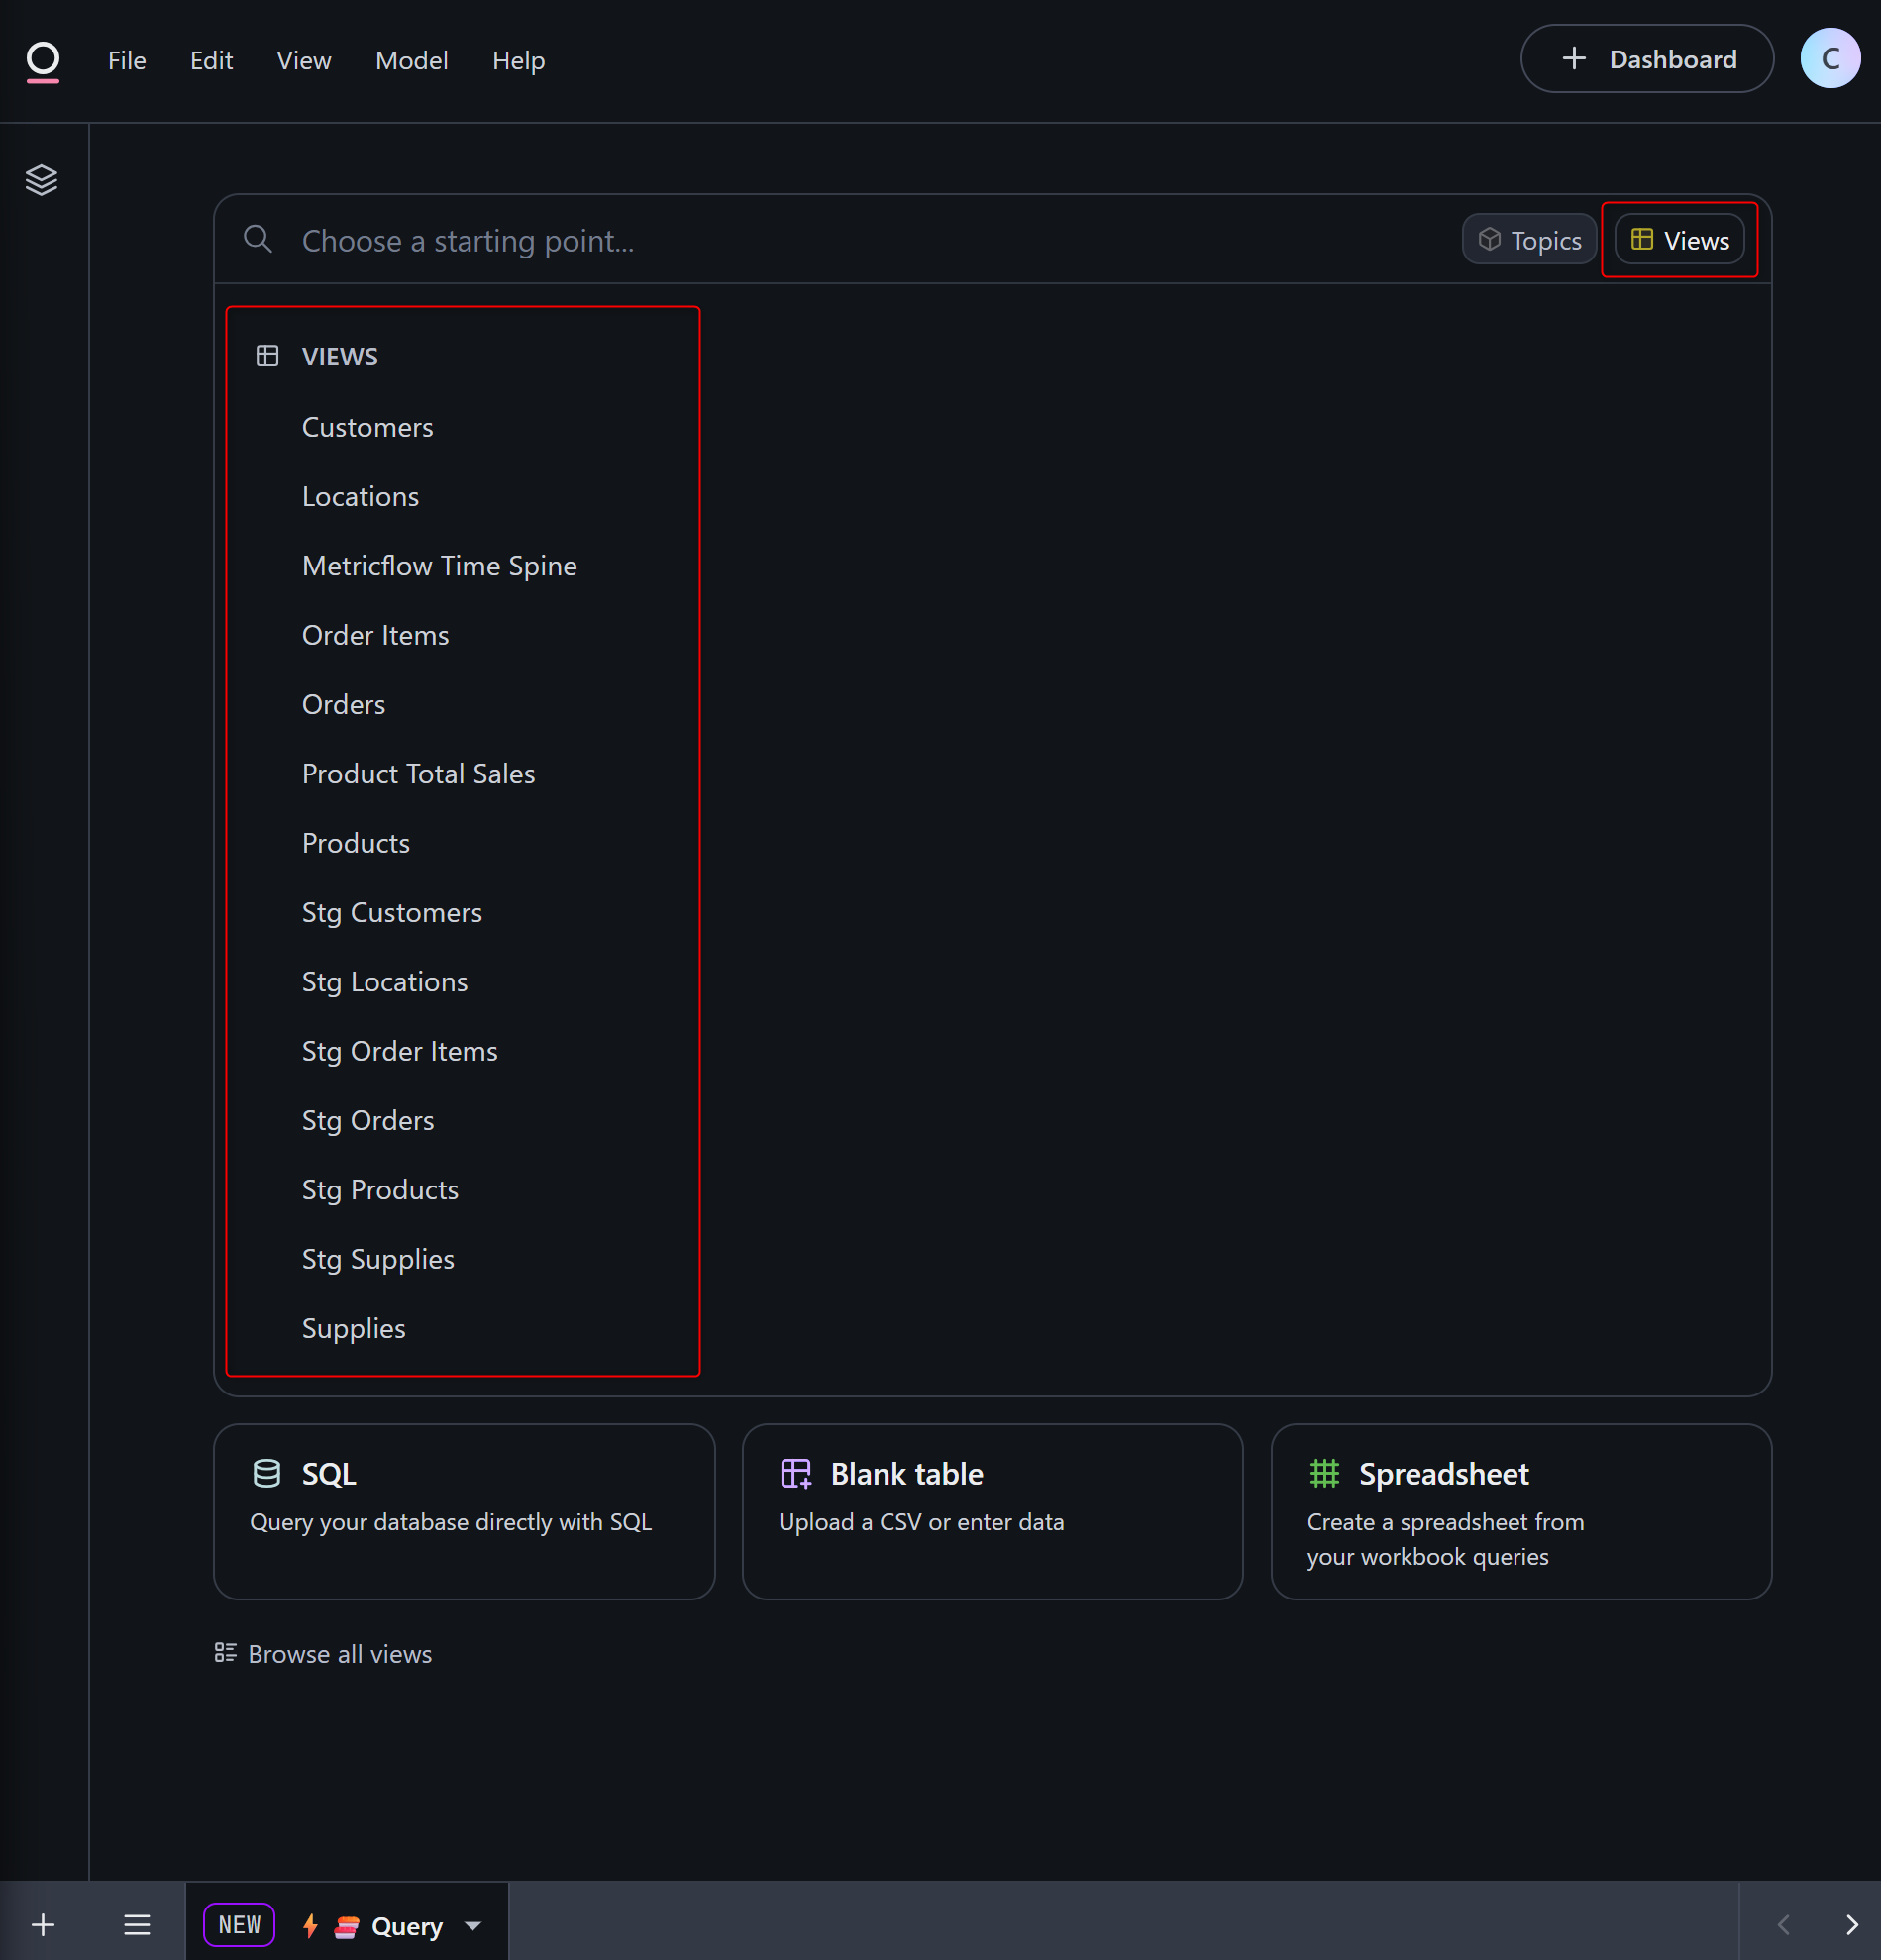
Task: Go to previous tab with left chevron
Action: point(1783,1925)
